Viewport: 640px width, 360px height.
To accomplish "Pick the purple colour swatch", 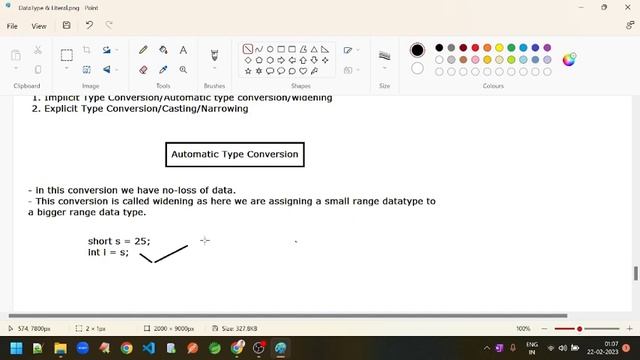I will pyautogui.click(x=547, y=48).
